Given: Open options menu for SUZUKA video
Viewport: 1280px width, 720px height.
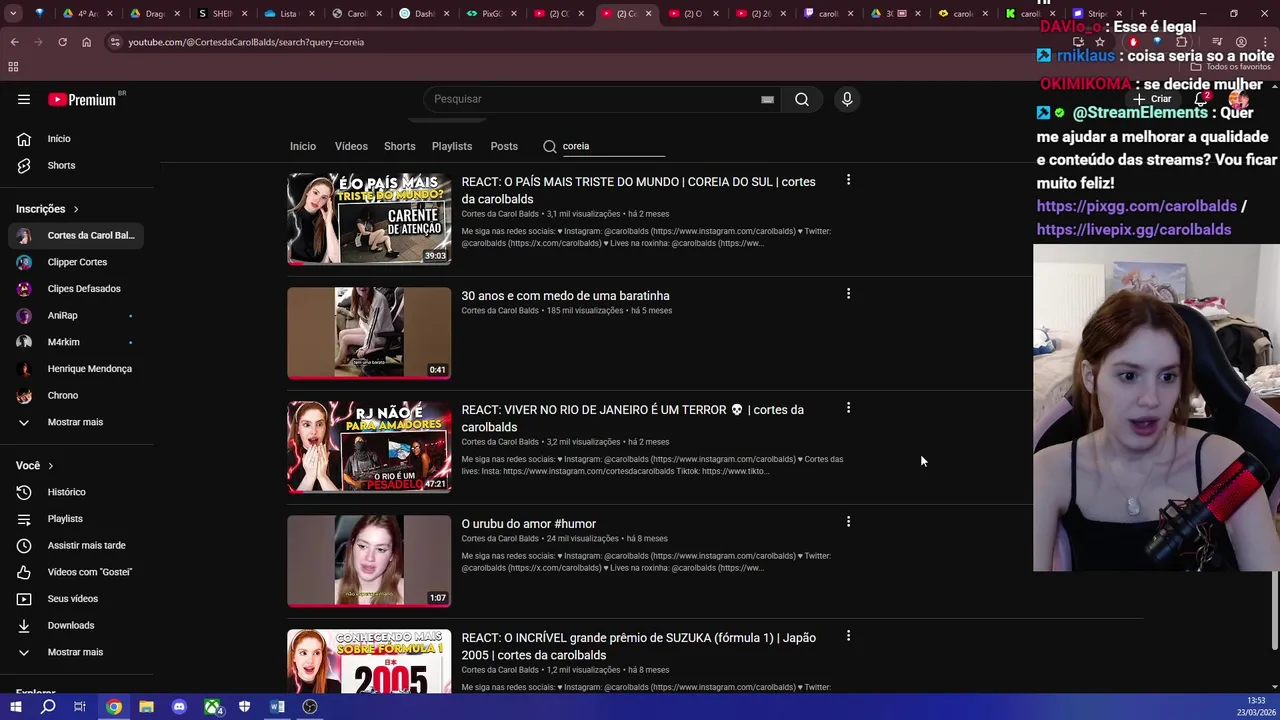Looking at the screenshot, I should [x=848, y=636].
